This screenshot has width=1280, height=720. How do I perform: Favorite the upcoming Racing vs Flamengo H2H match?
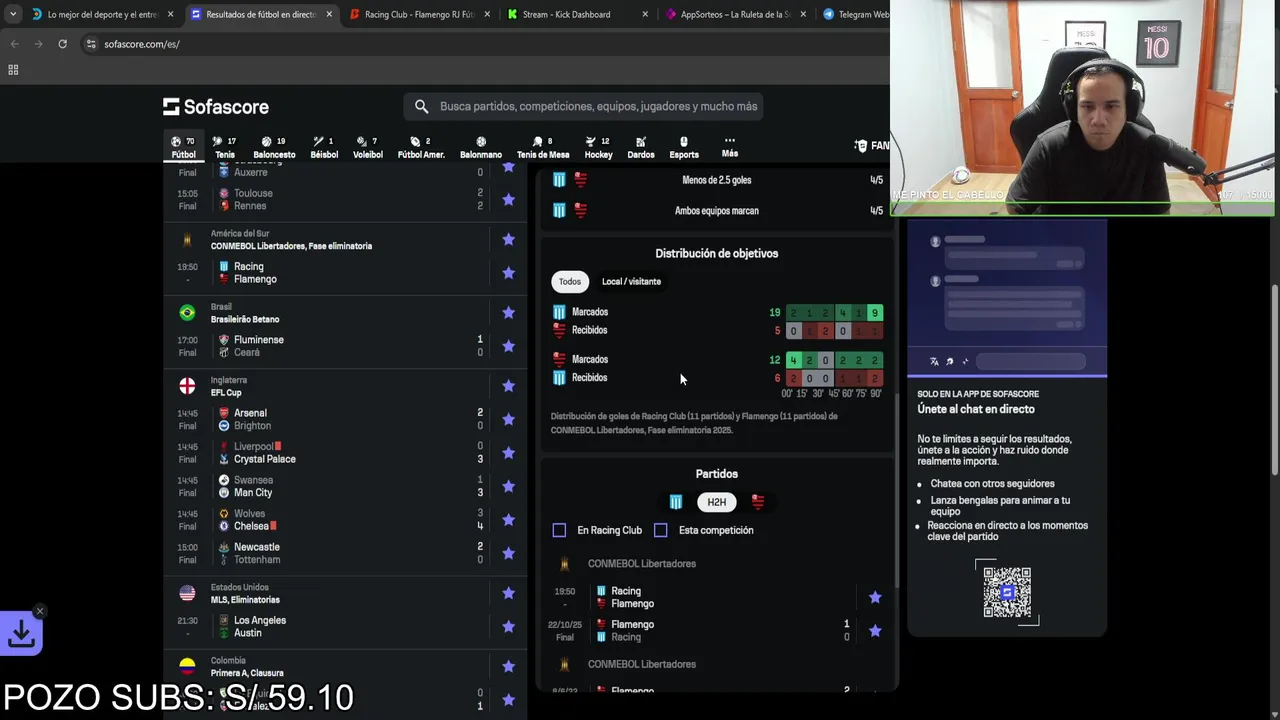(x=875, y=597)
